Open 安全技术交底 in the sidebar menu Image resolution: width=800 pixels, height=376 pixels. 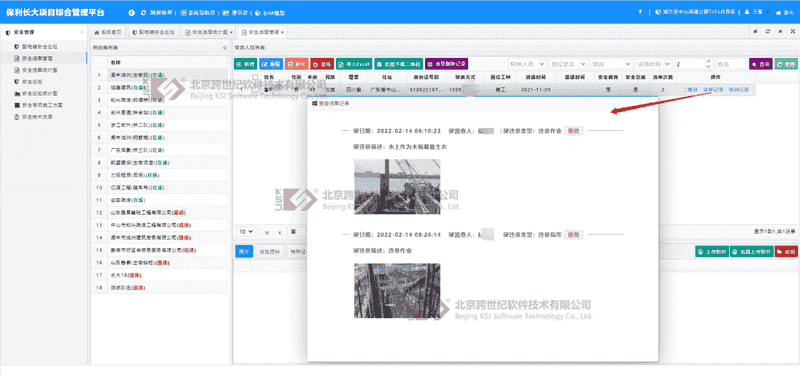point(37,117)
